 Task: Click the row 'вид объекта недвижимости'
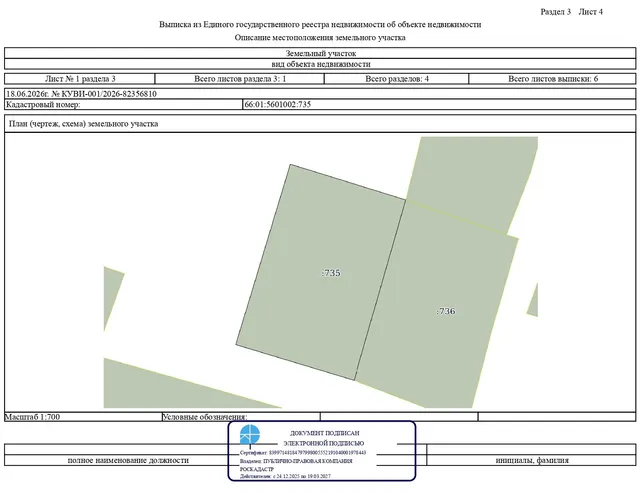tap(320, 64)
